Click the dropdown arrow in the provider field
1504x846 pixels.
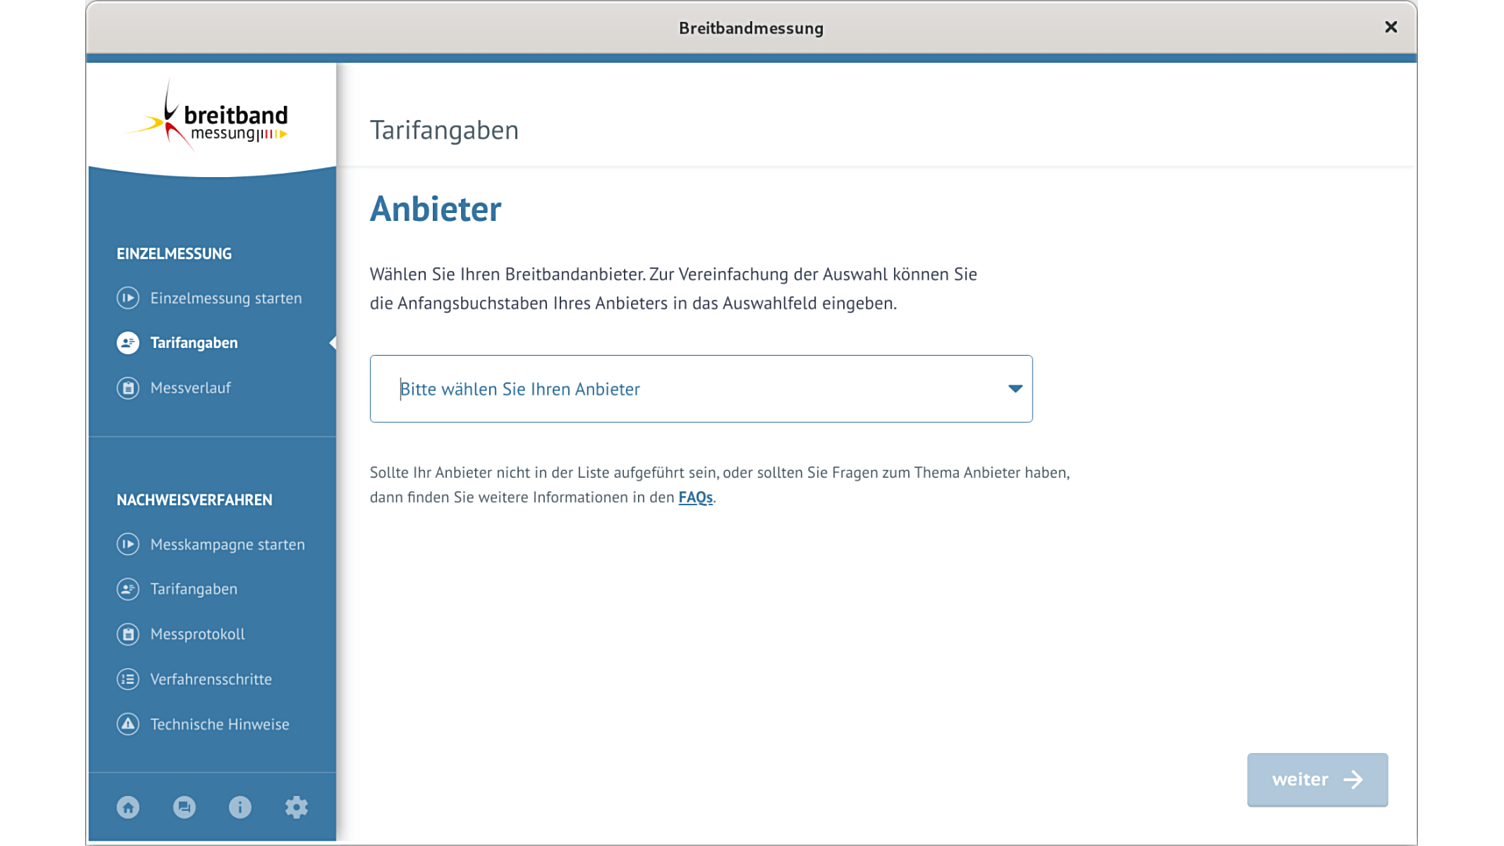coord(1014,389)
